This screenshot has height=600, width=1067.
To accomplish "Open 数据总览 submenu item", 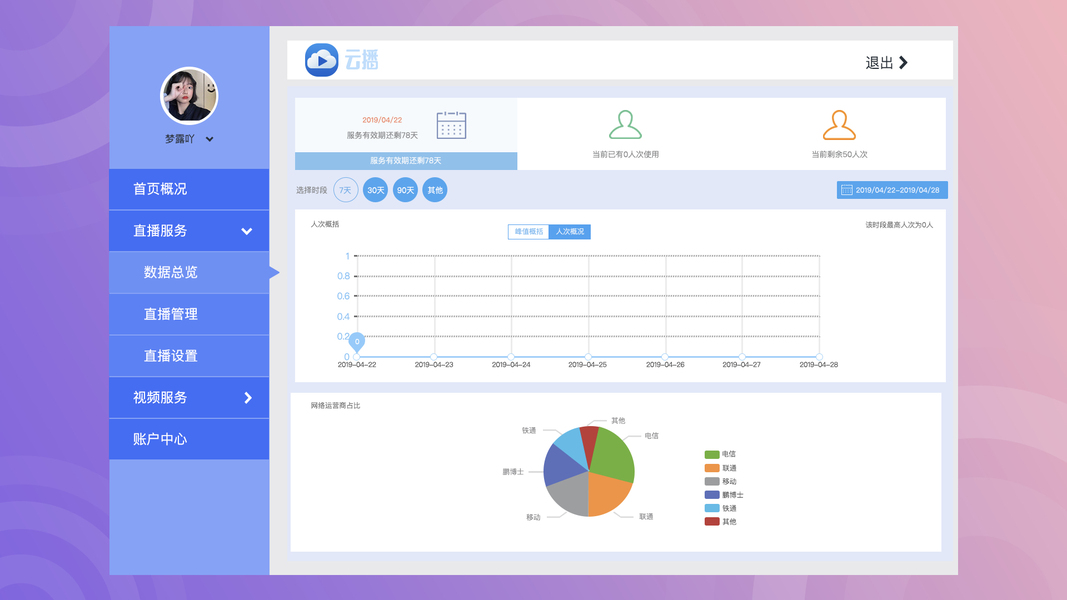I will pos(189,273).
